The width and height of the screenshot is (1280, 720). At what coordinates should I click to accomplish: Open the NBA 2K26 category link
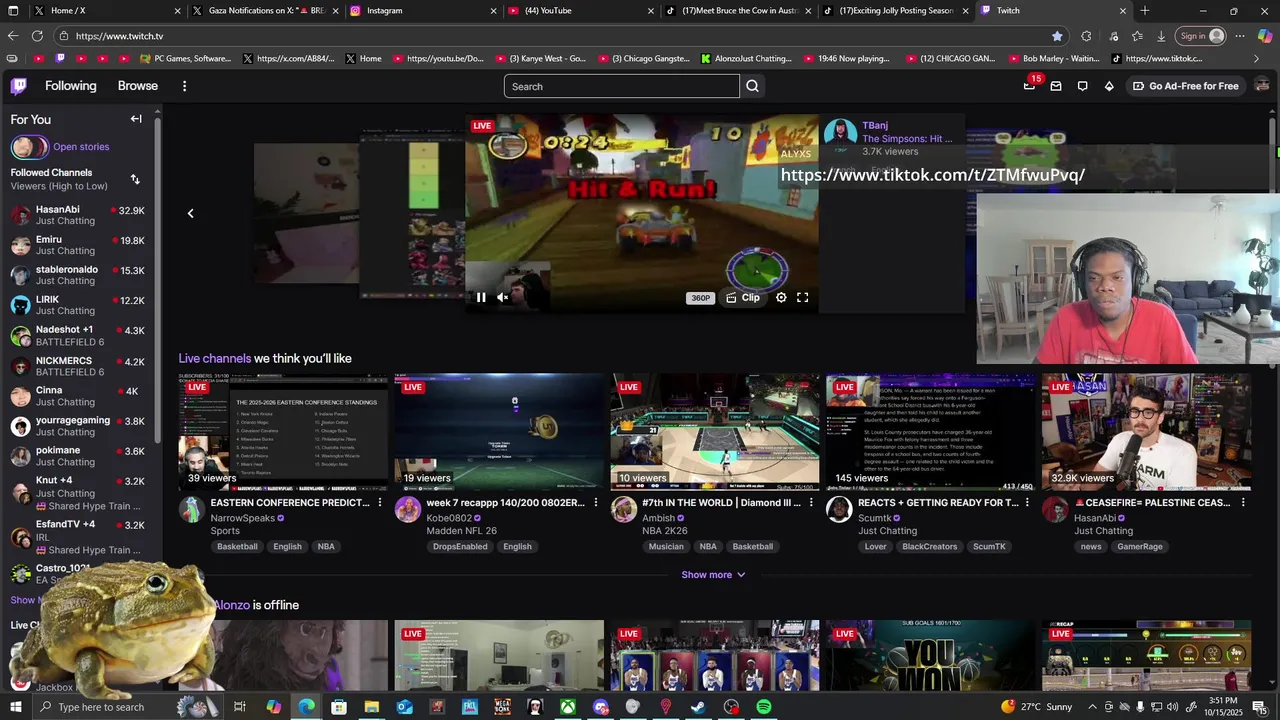tap(666, 531)
